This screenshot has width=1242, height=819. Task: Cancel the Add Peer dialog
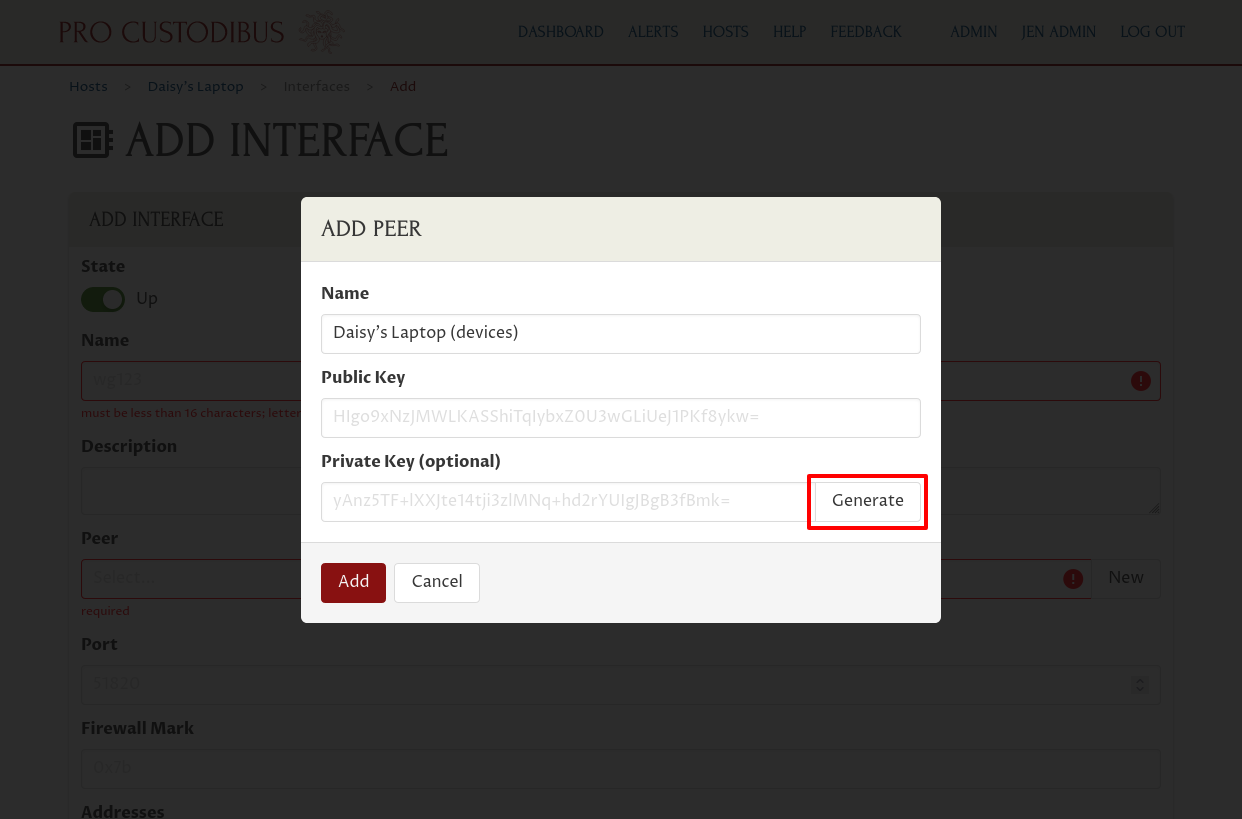tap(437, 582)
